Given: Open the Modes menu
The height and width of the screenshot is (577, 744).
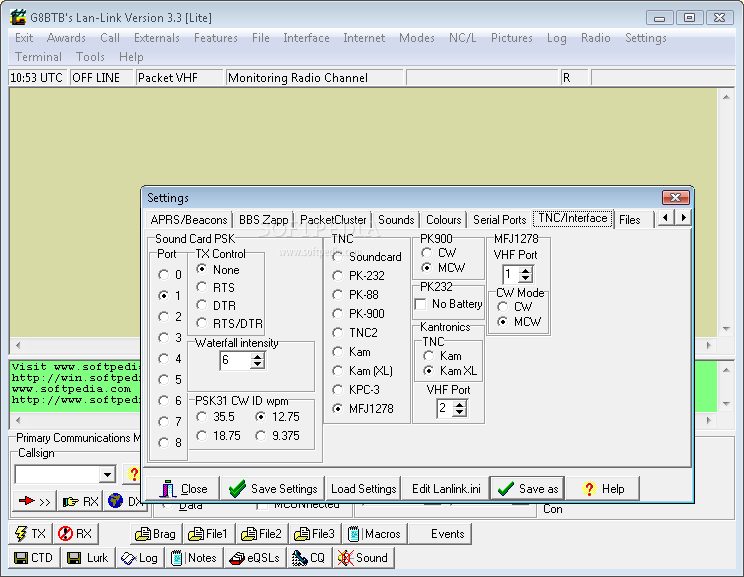Looking at the screenshot, I should [417, 38].
